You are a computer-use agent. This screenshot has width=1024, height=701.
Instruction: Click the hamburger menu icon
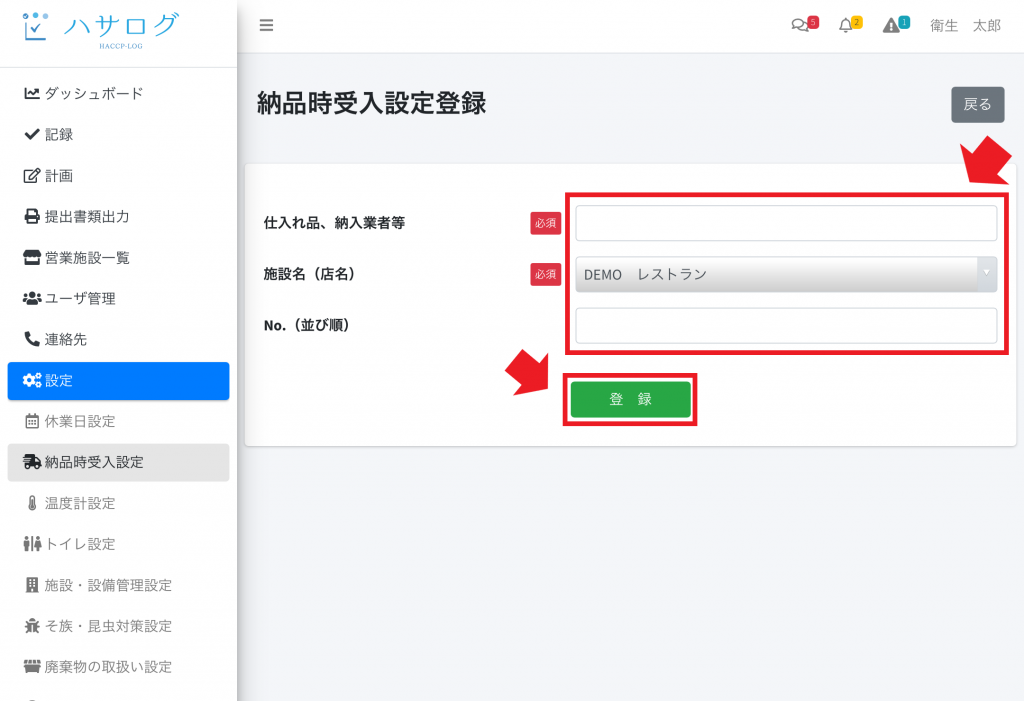pos(266,25)
